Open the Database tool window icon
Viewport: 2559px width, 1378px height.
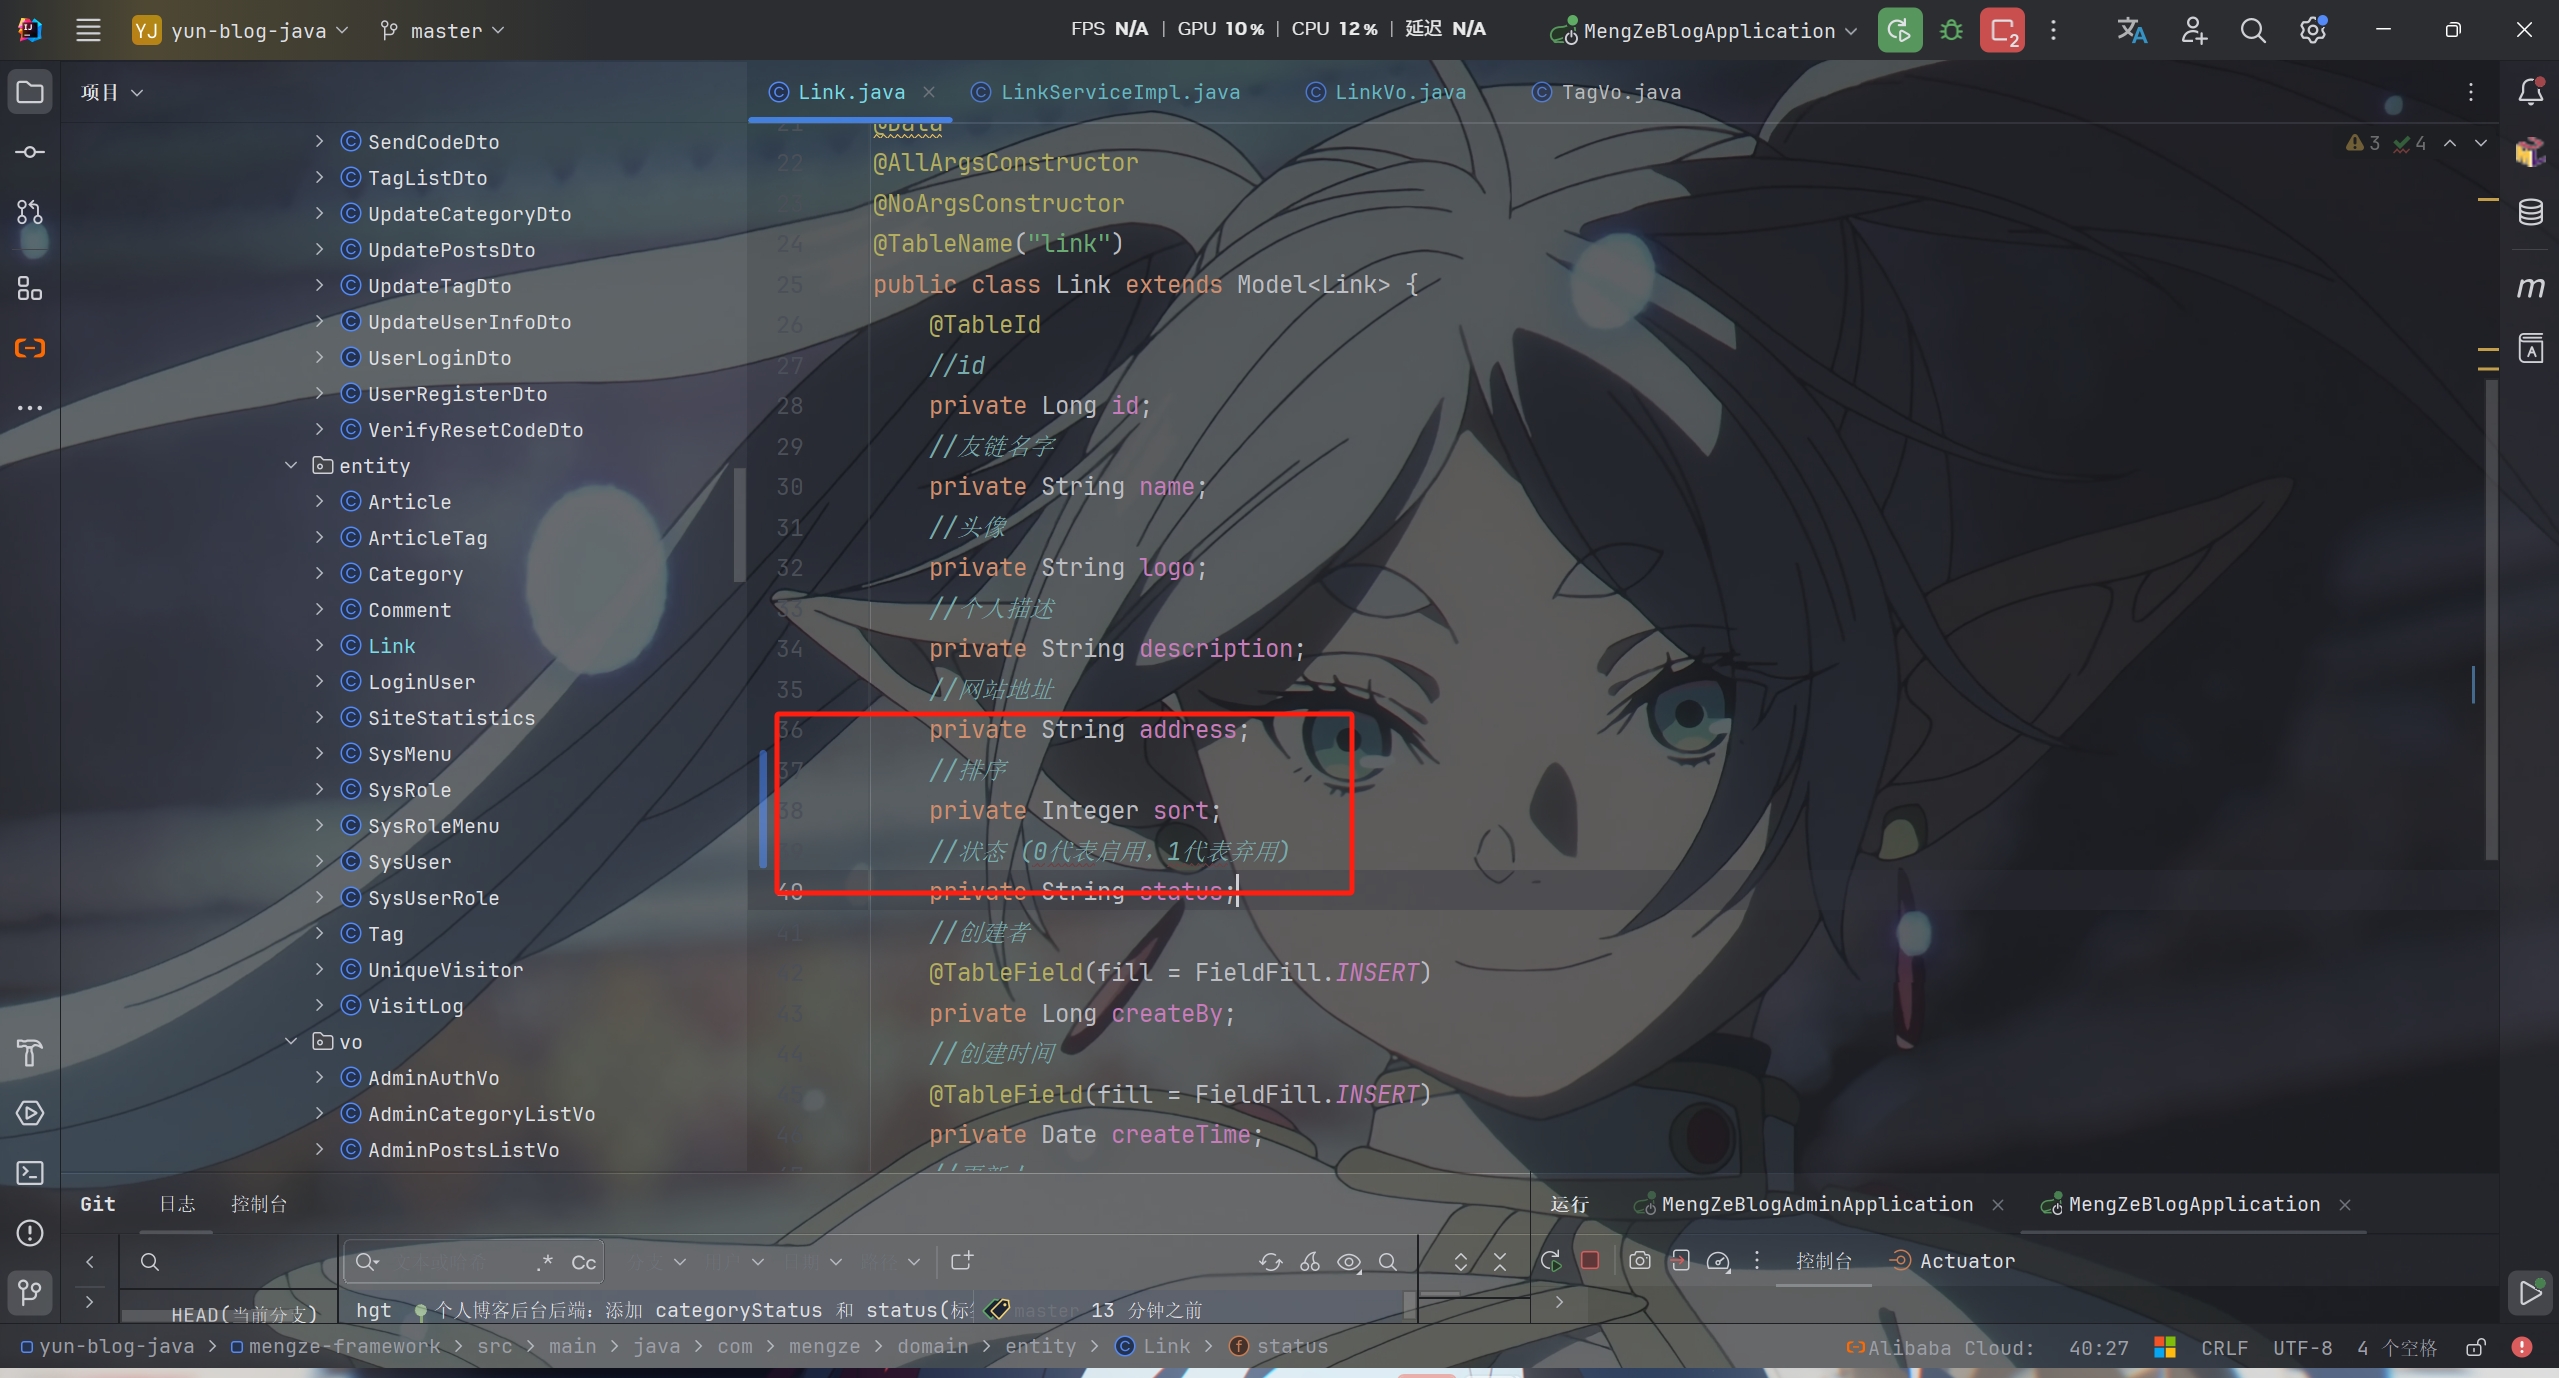[x=2530, y=212]
